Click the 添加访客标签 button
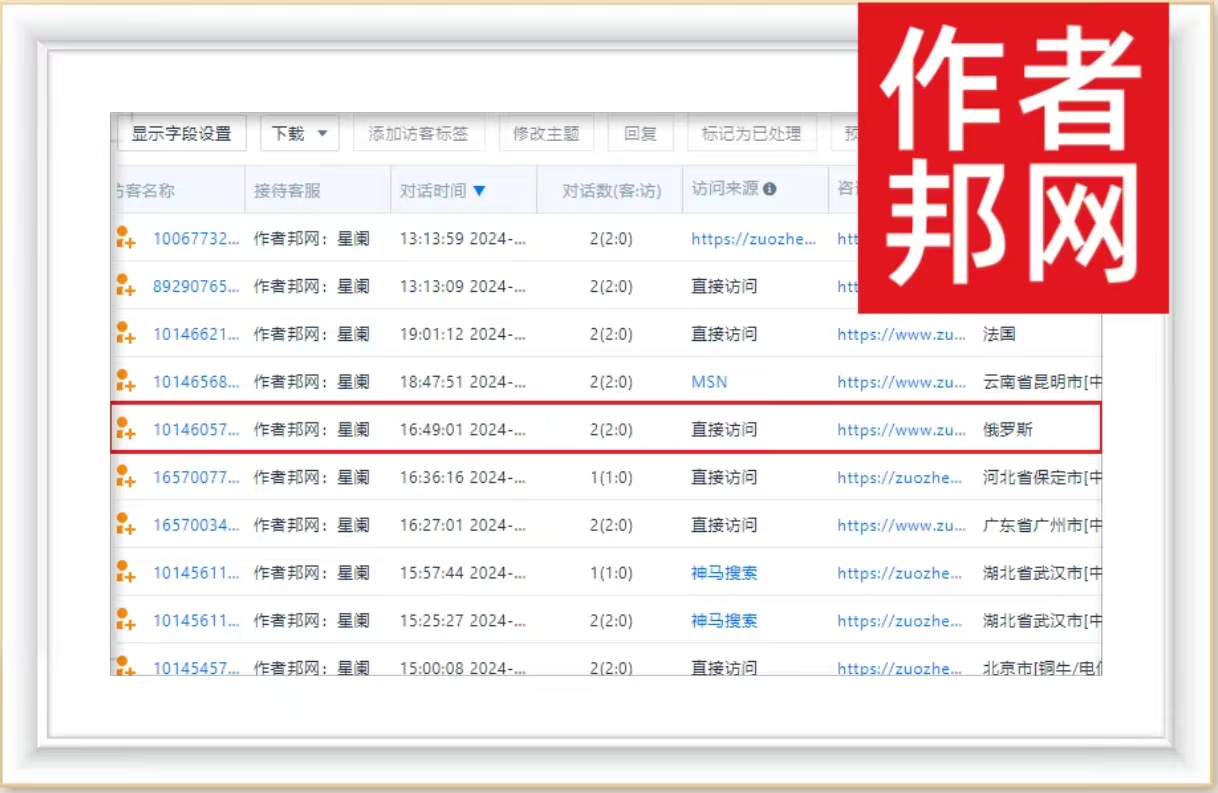The height and width of the screenshot is (793, 1218). point(418,133)
